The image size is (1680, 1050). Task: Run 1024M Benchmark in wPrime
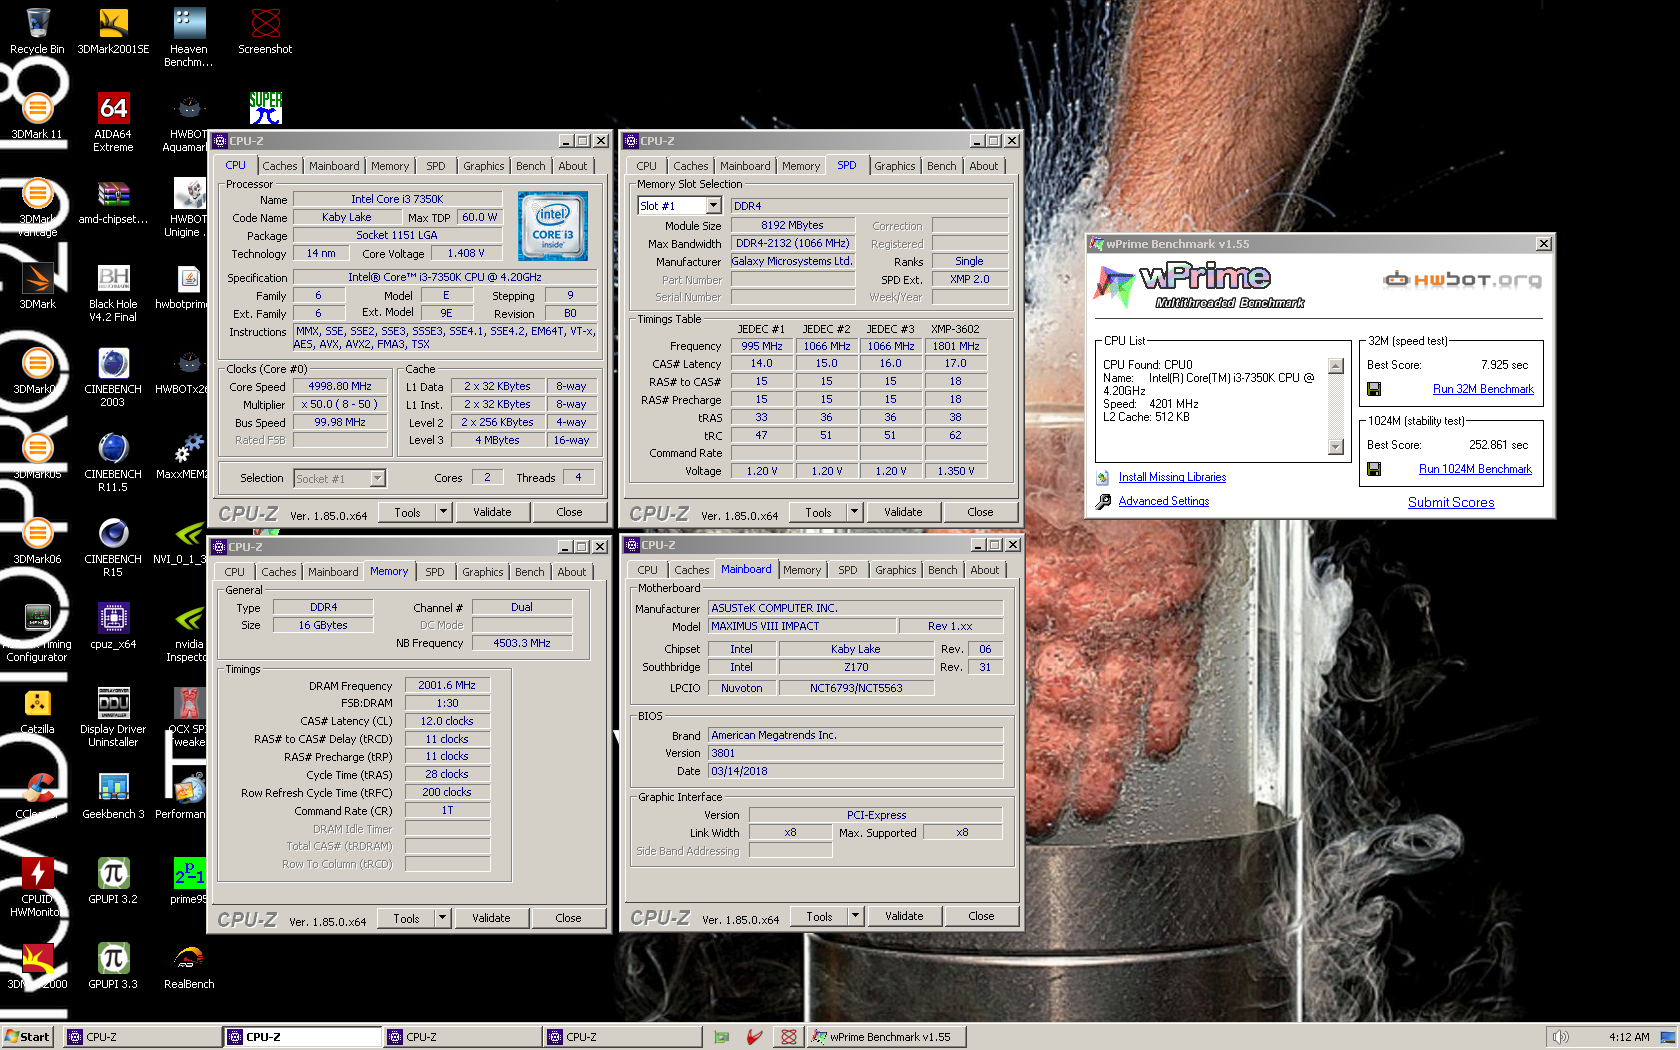1475,469
